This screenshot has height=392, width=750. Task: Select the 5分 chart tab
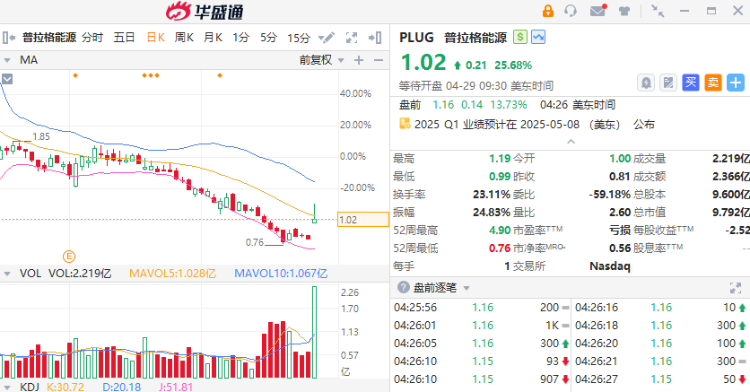[268, 37]
